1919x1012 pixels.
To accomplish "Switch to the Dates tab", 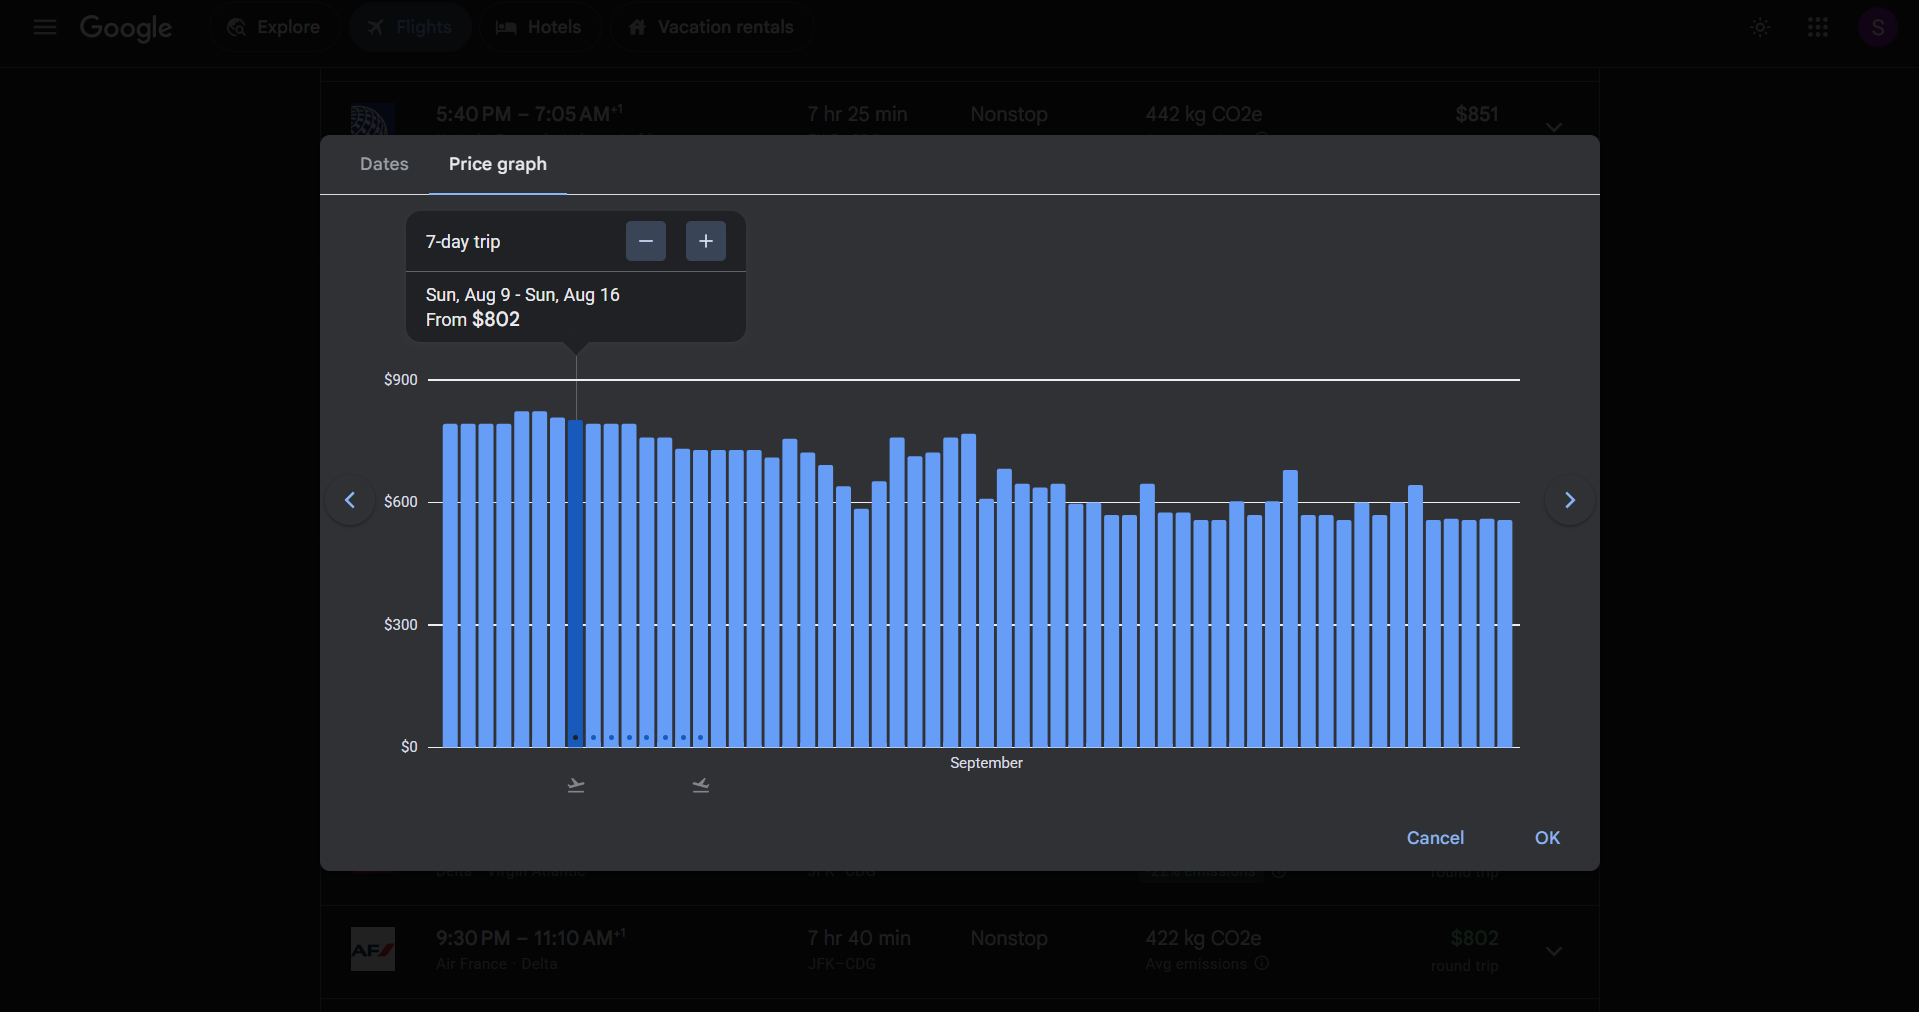I will (x=384, y=164).
